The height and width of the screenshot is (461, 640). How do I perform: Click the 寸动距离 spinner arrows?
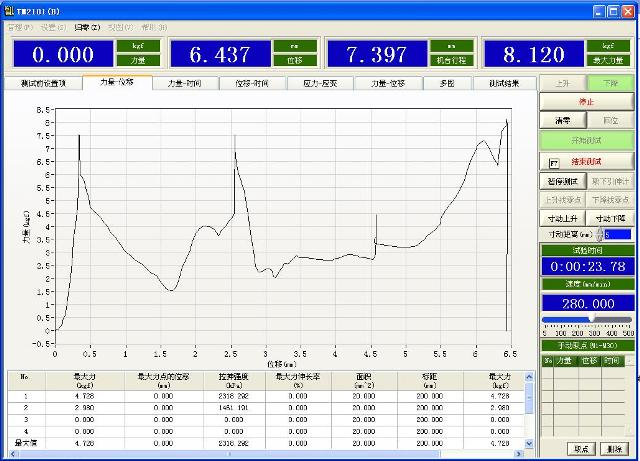tap(599, 234)
